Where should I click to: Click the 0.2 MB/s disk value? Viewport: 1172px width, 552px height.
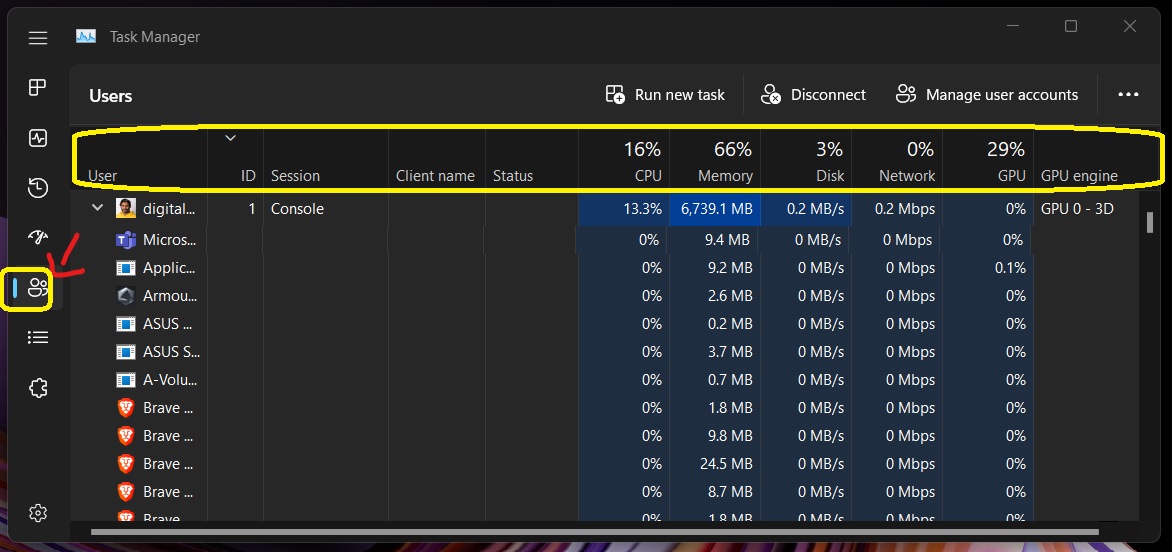[x=815, y=209]
